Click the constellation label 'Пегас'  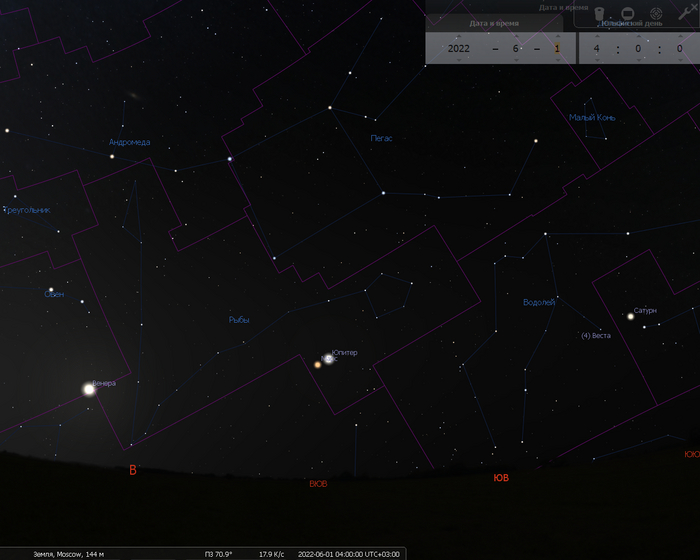[x=381, y=138]
